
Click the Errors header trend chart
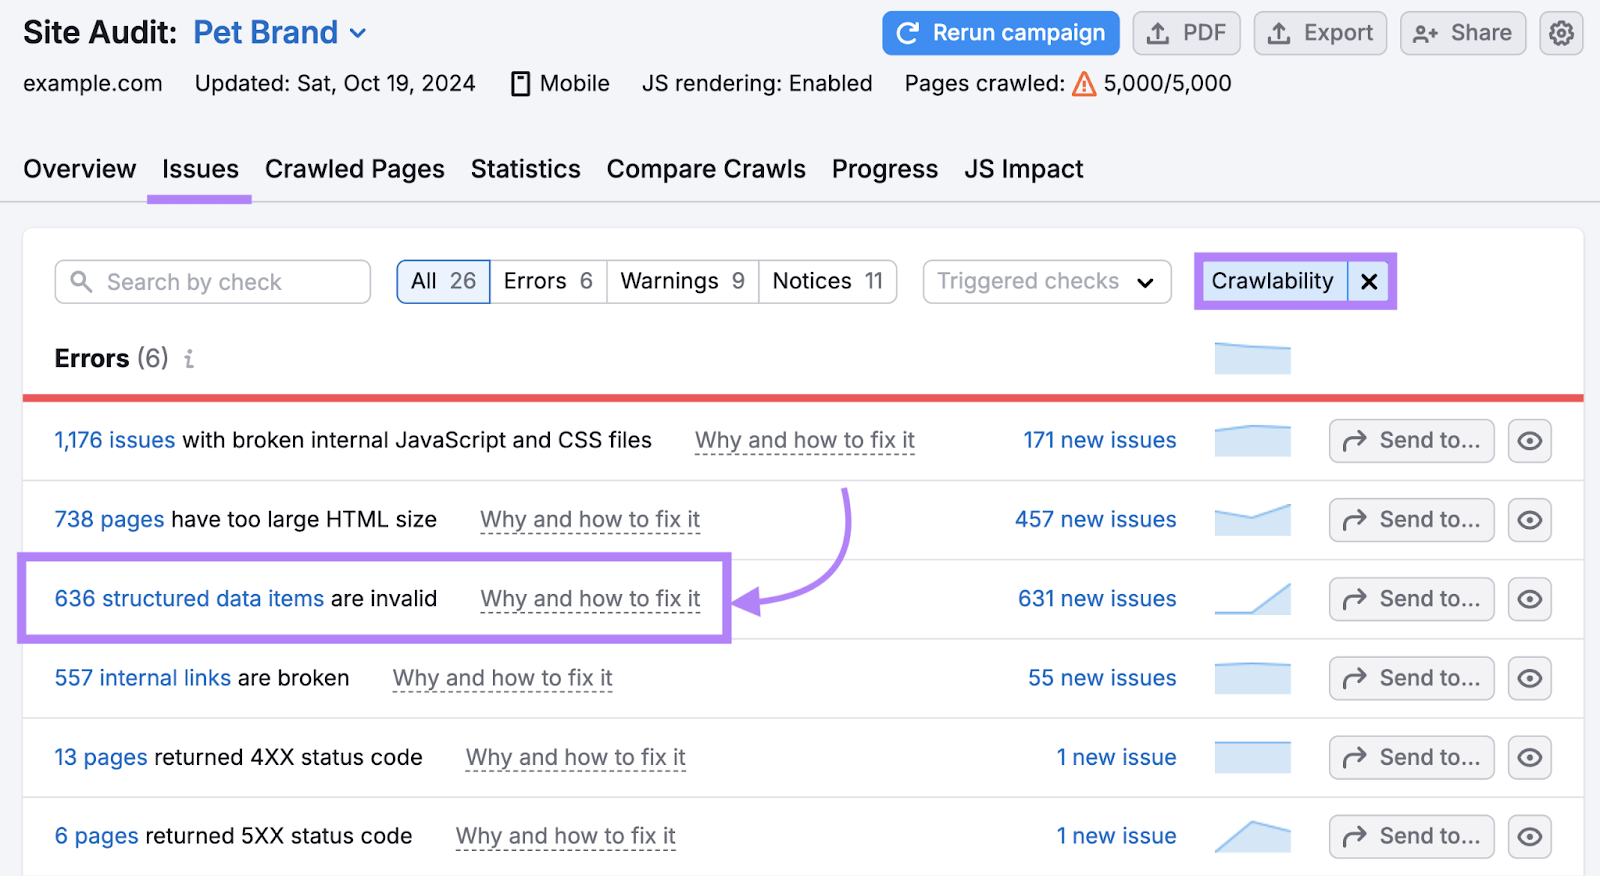coord(1253,358)
